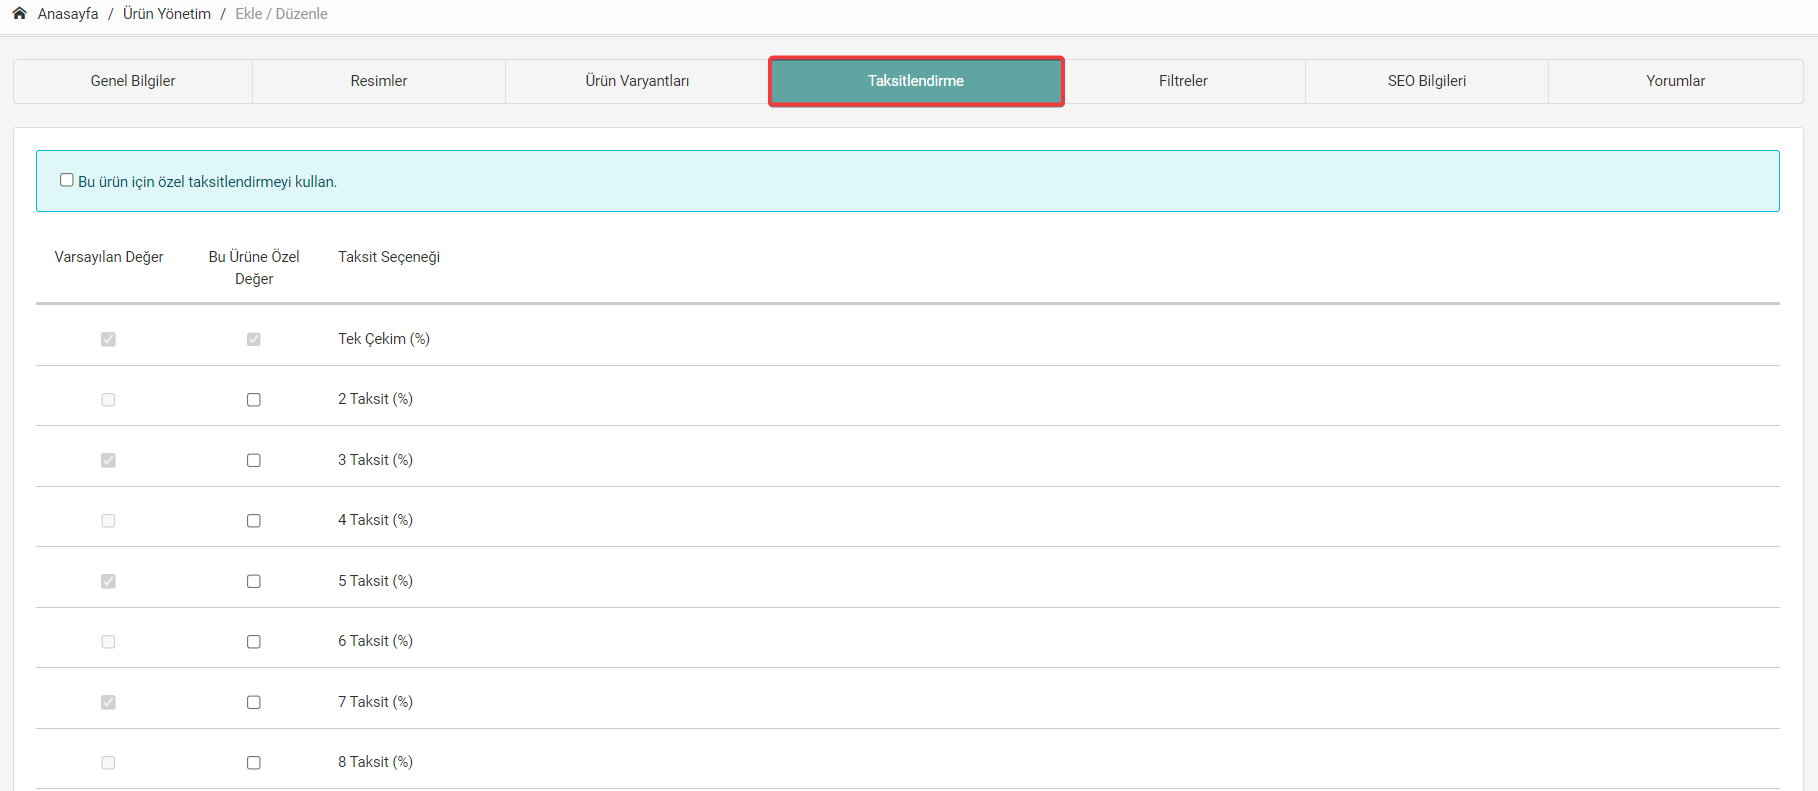Select the '5 Taksit (%)' row label
The image size is (1818, 791).
375,581
